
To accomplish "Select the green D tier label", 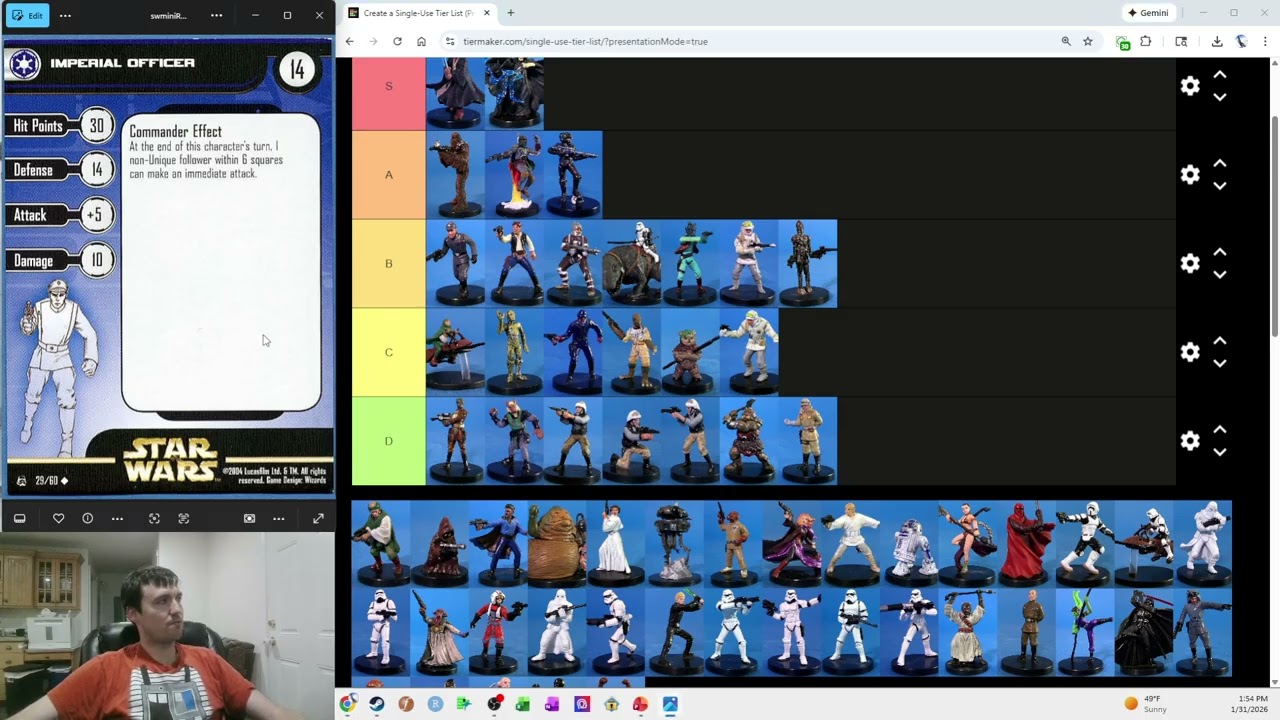I will tap(389, 441).
